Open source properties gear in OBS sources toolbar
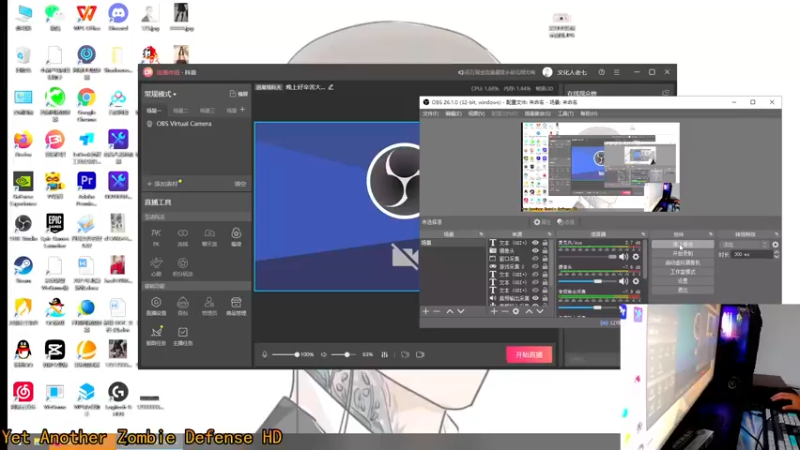This screenshot has width=800, height=450. (516, 311)
